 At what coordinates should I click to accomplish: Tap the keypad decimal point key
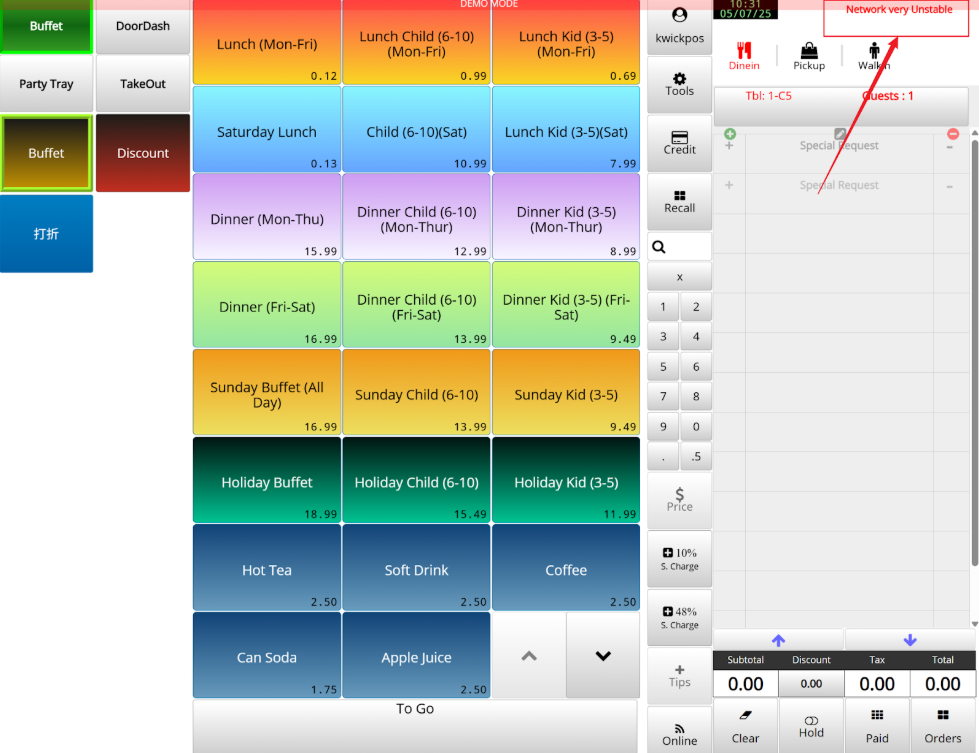[663, 456]
